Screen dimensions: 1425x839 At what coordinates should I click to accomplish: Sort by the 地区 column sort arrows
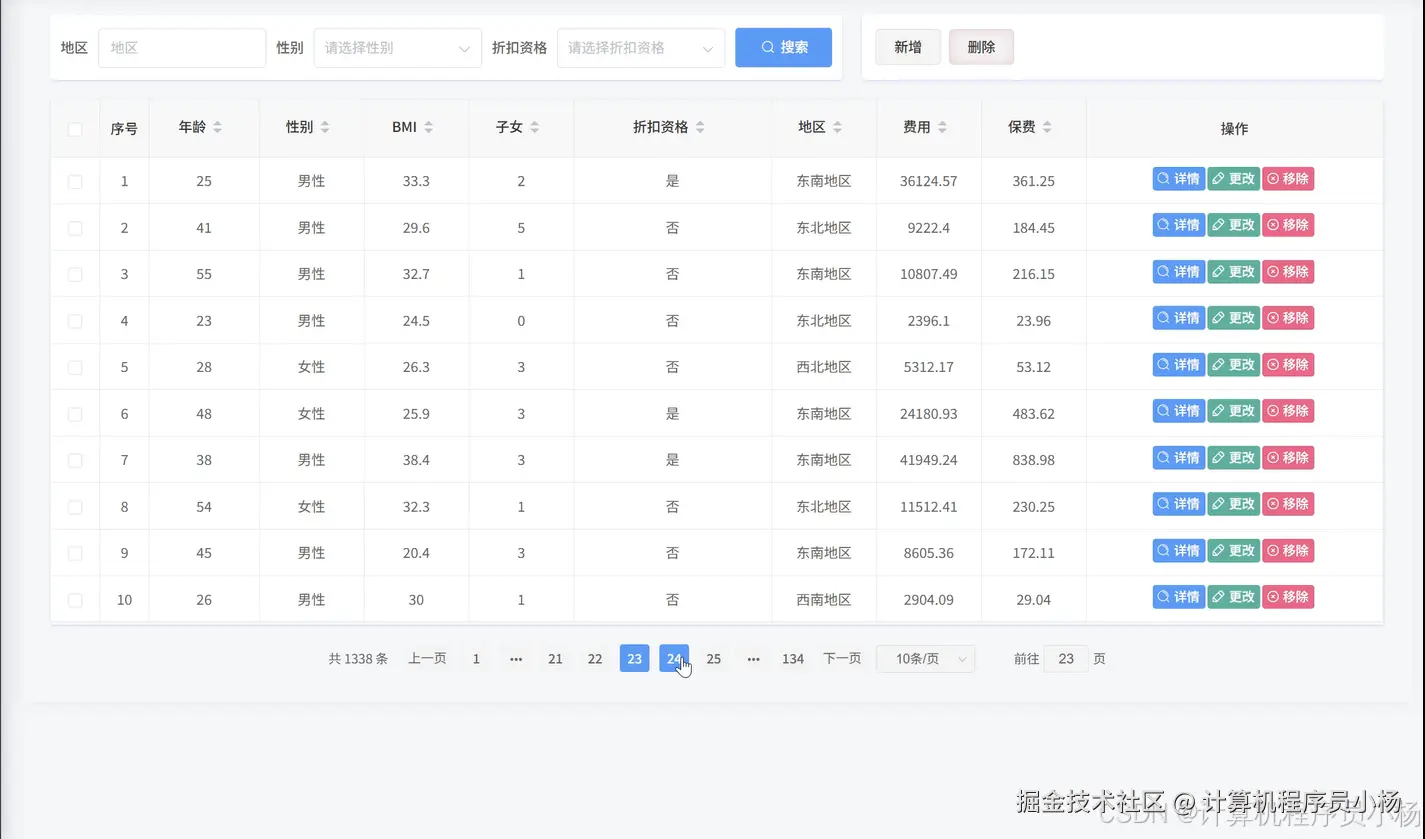coord(838,128)
